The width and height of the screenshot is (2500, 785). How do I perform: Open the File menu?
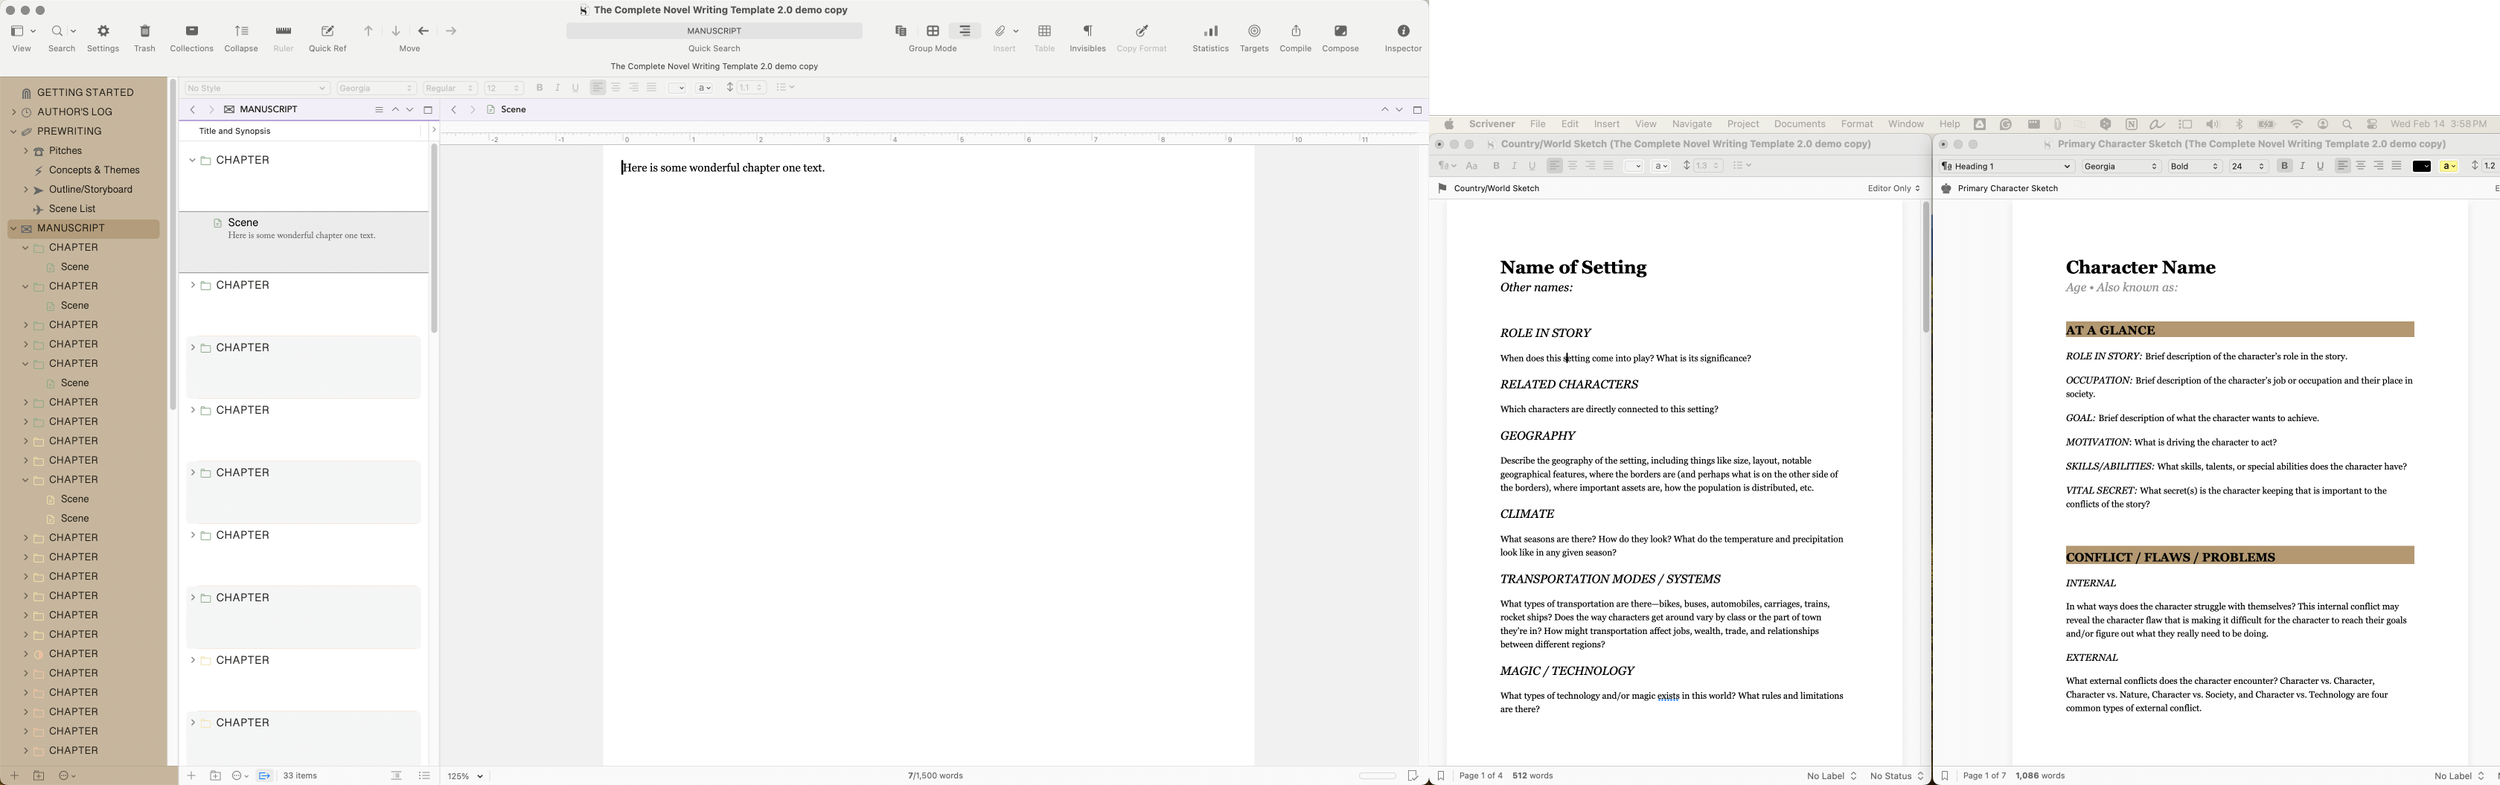point(1538,125)
